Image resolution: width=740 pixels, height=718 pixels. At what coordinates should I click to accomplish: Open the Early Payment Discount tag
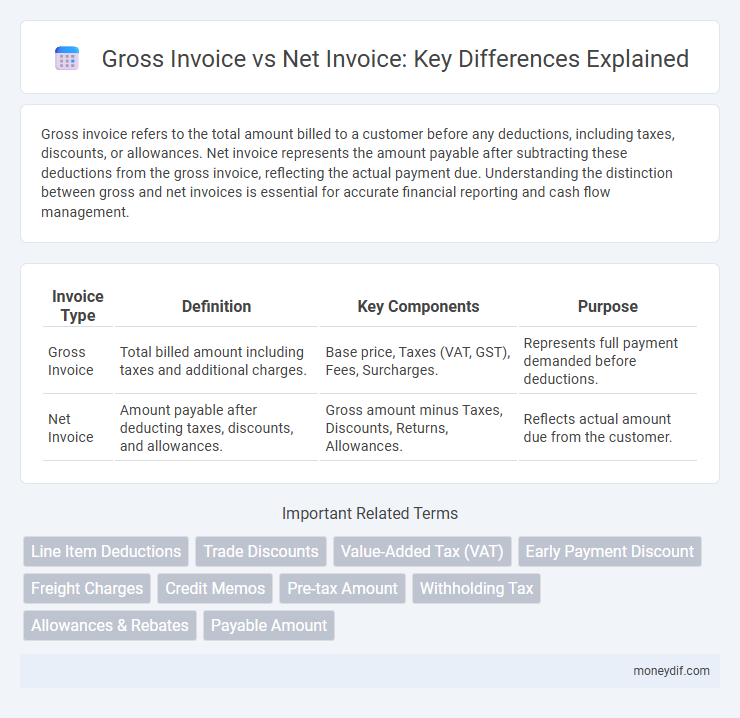point(610,551)
